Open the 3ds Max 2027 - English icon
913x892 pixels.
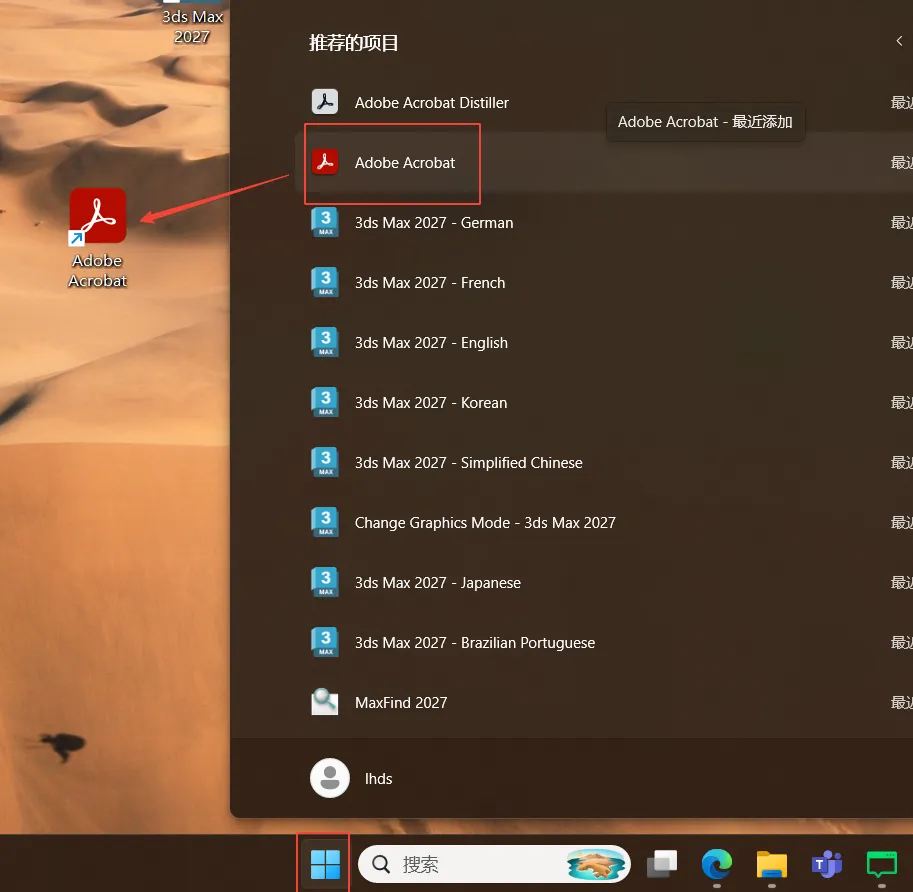[x=325, y=342]
